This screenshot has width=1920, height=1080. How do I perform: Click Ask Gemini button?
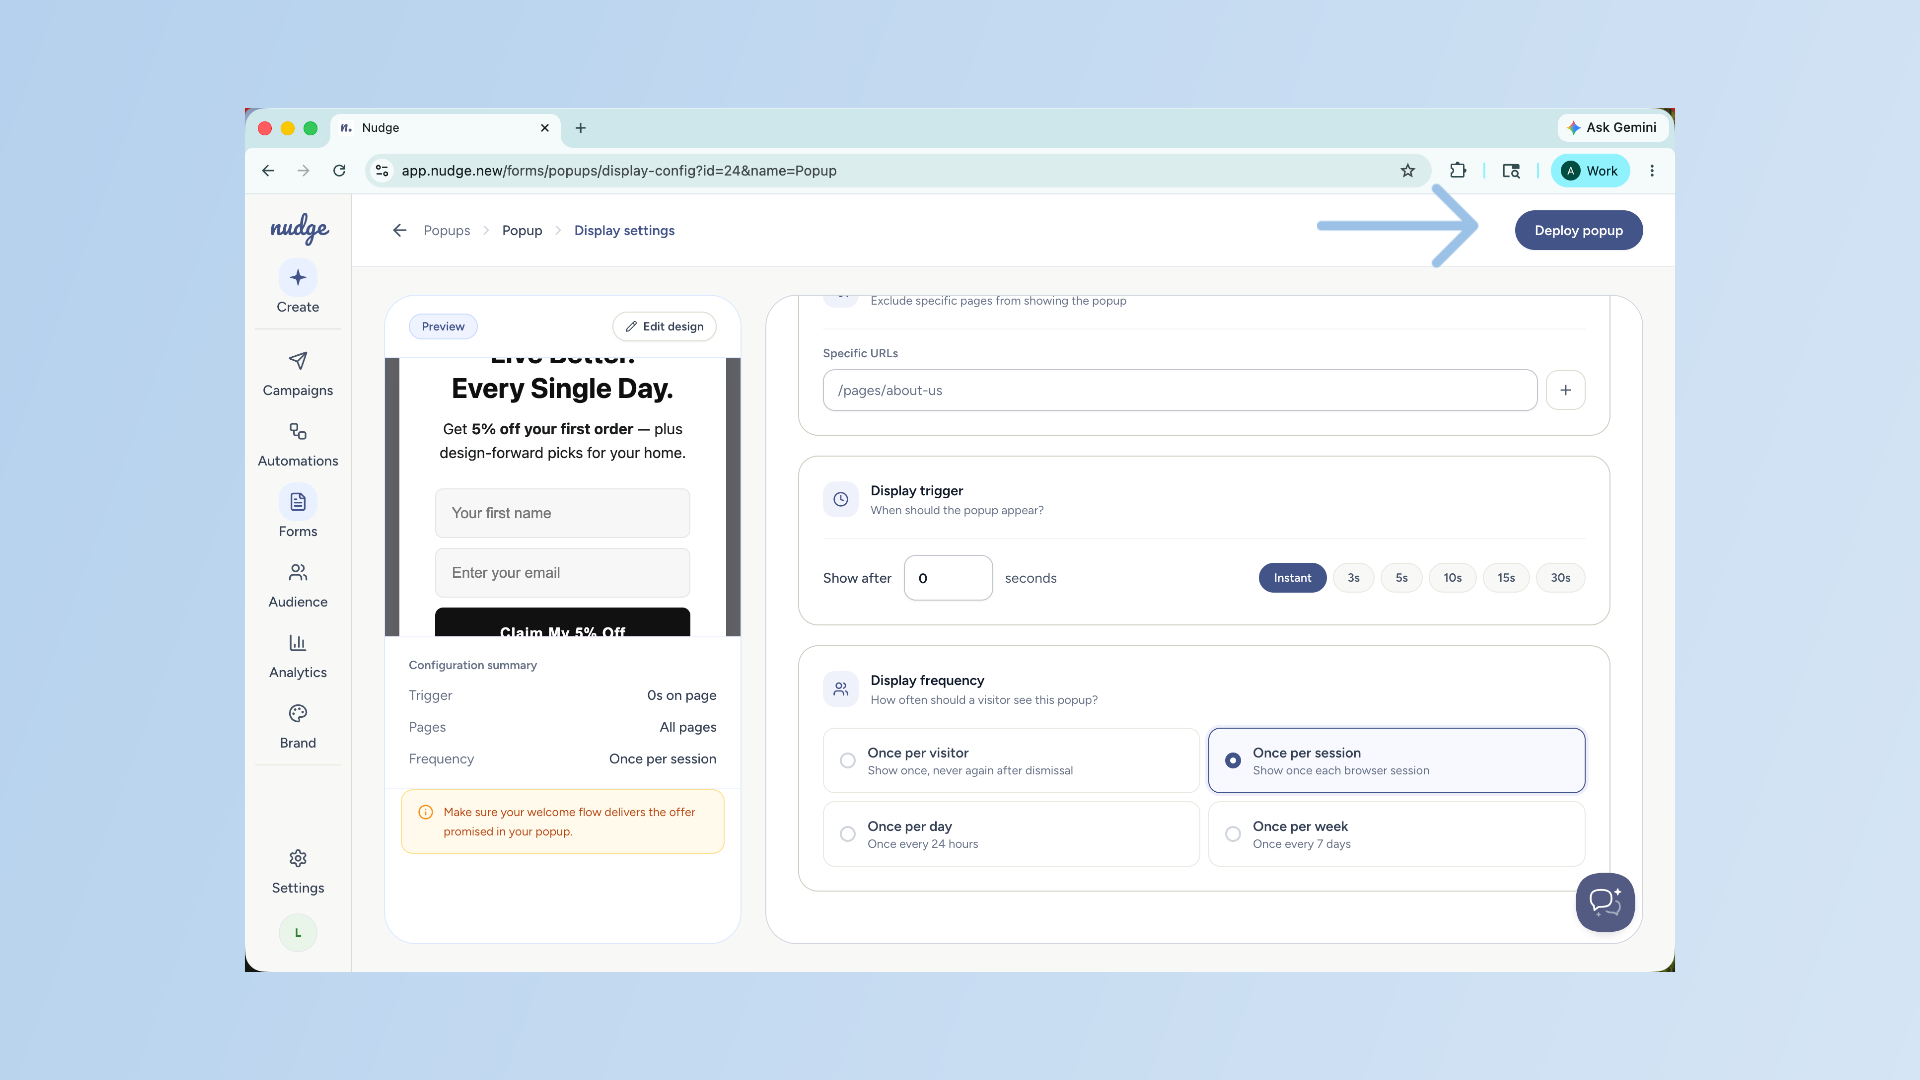(1612, 128)
